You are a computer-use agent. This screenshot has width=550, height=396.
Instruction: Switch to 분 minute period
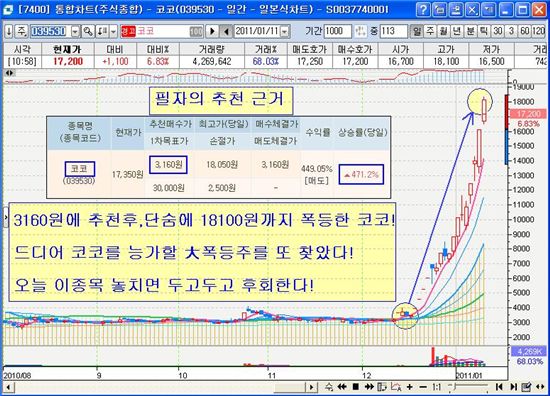(470, 31)
